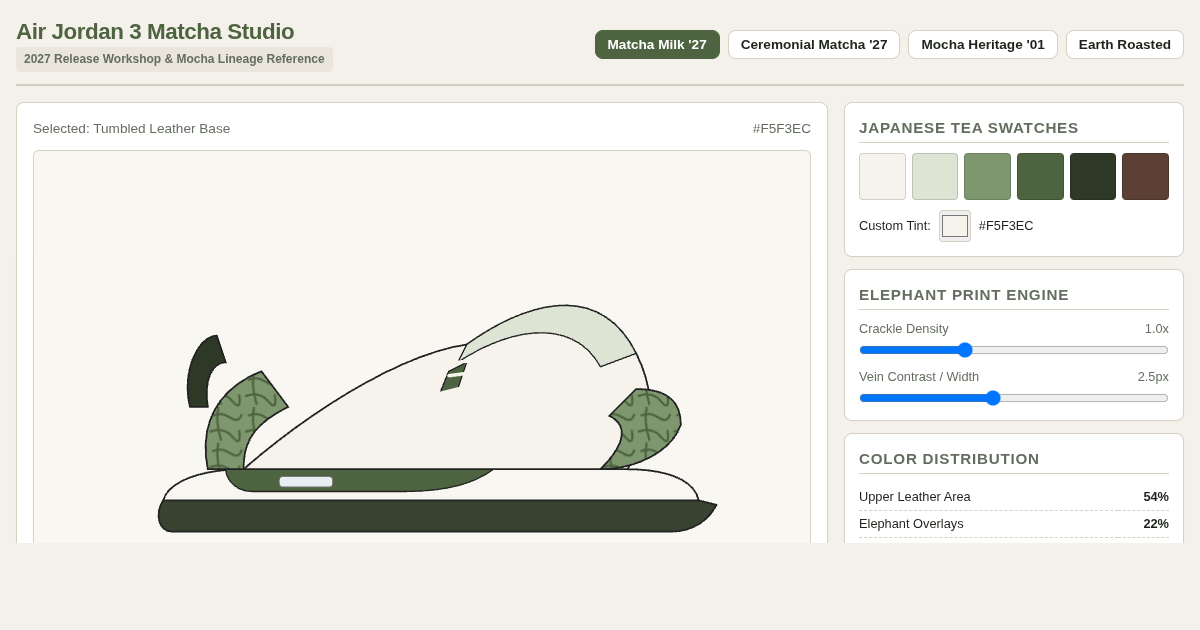
Task: Open the Mocha Heritage '01 tab
Action: tap(983, 45)
